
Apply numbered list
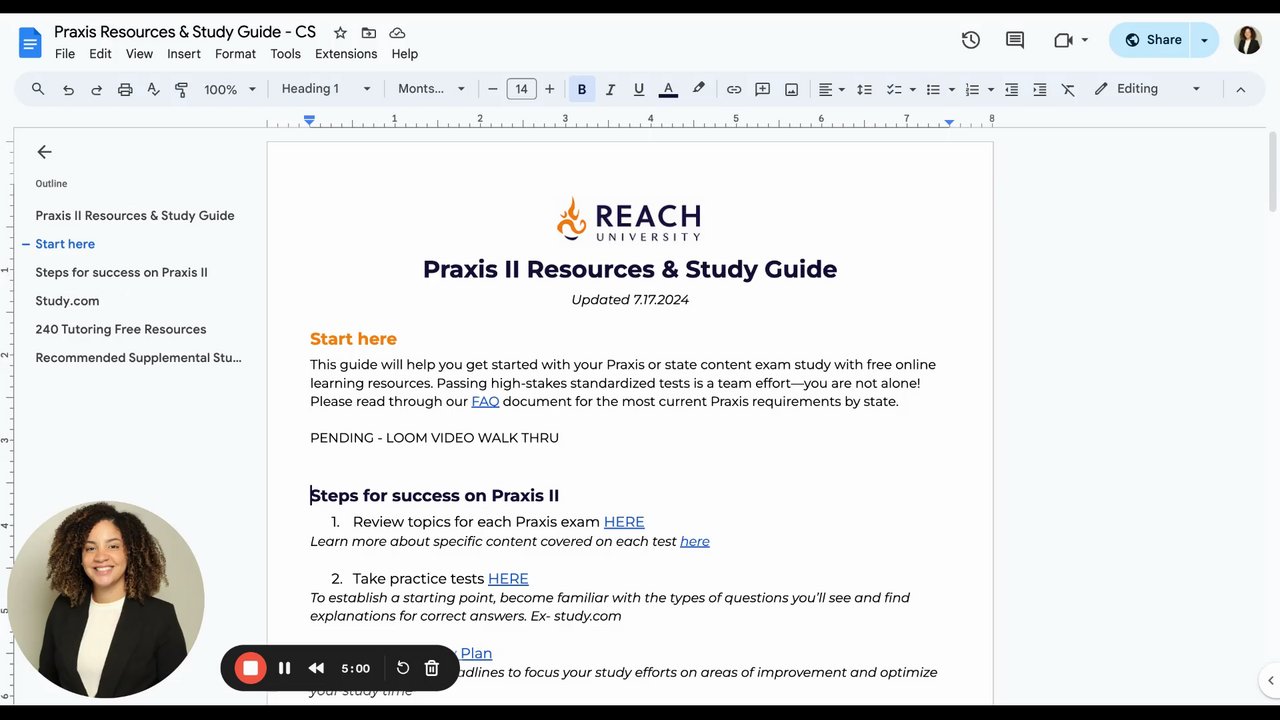click(972, 89)
